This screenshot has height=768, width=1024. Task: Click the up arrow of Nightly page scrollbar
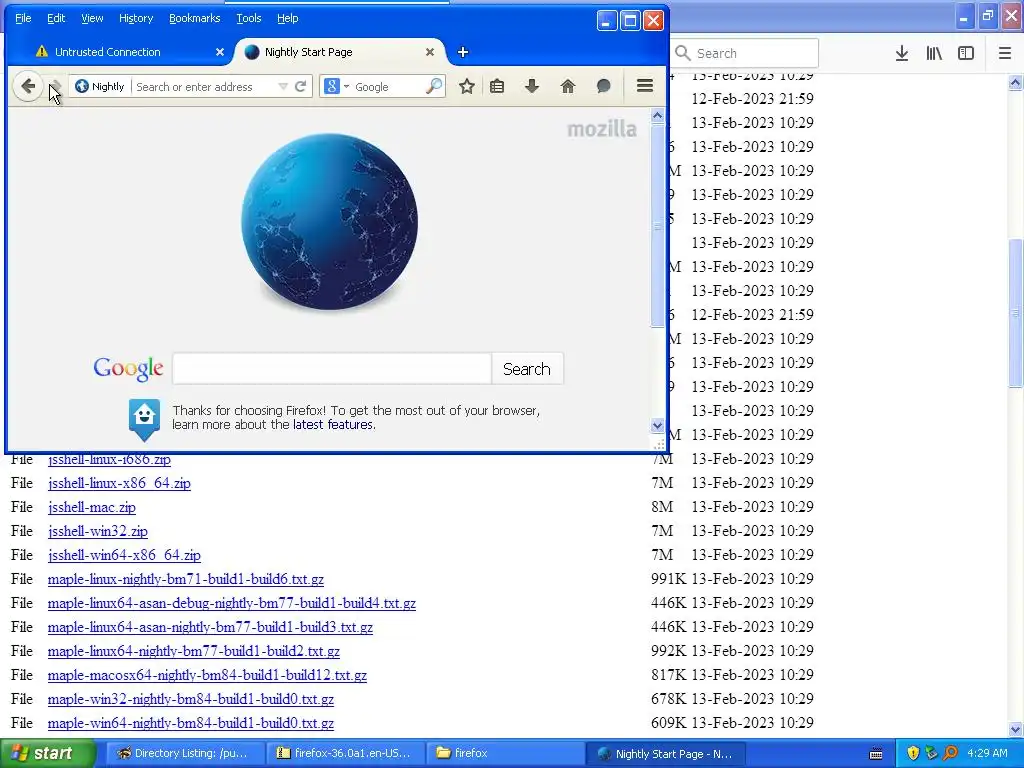658,116
